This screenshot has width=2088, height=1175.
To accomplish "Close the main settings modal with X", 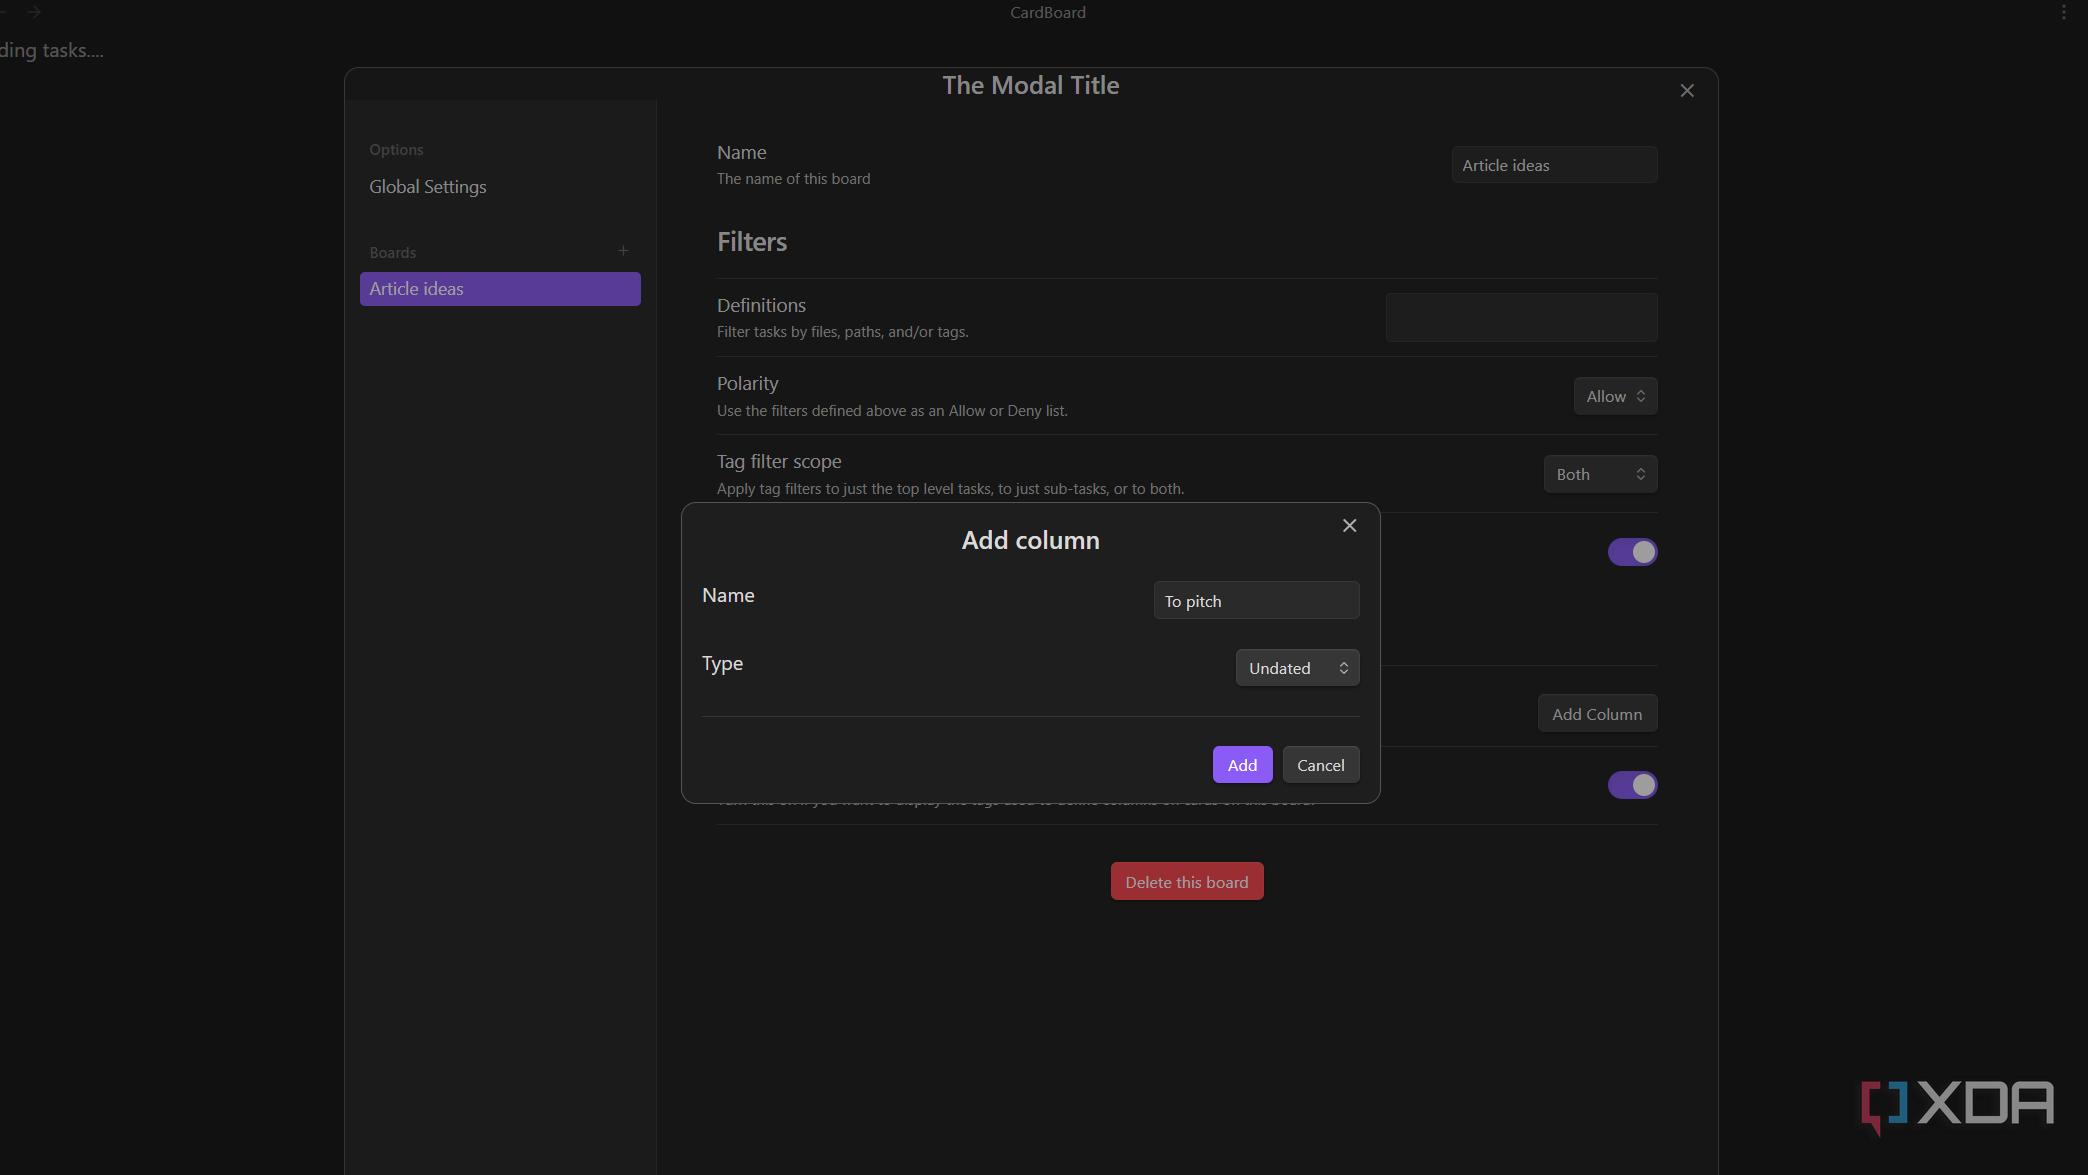I will (1687, 91).
